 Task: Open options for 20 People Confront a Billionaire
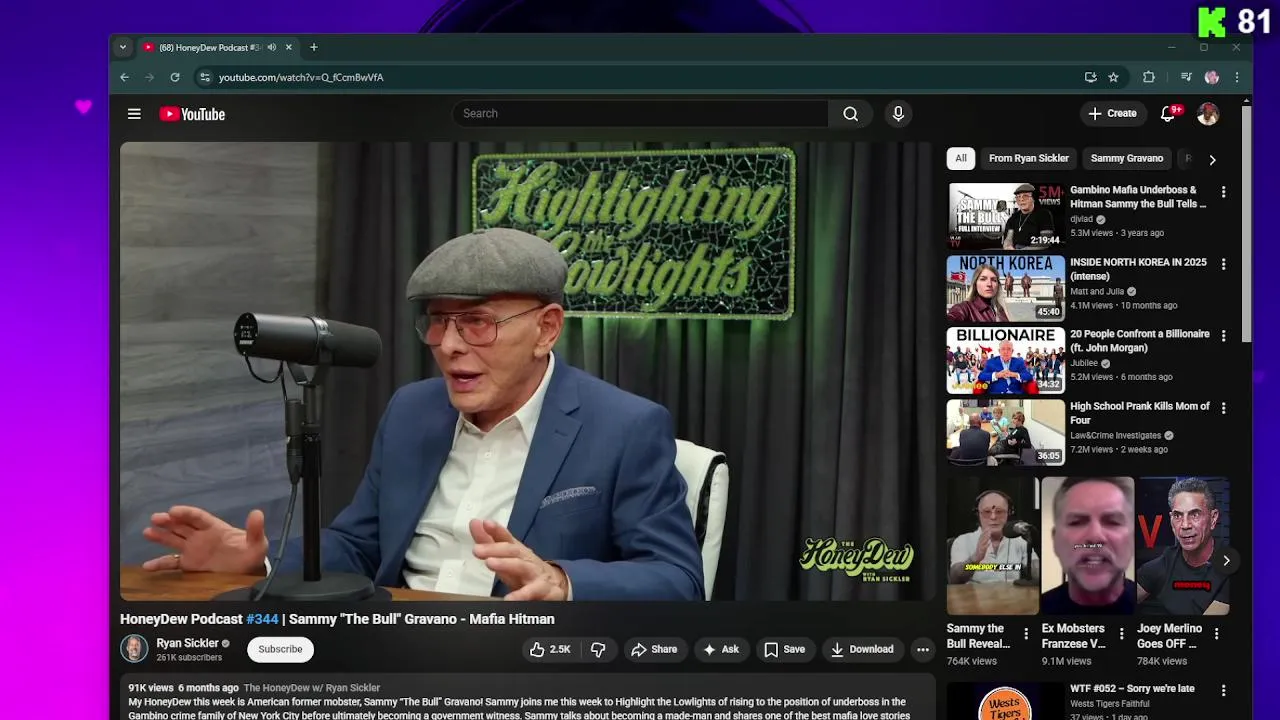(x=1223, y=336)
